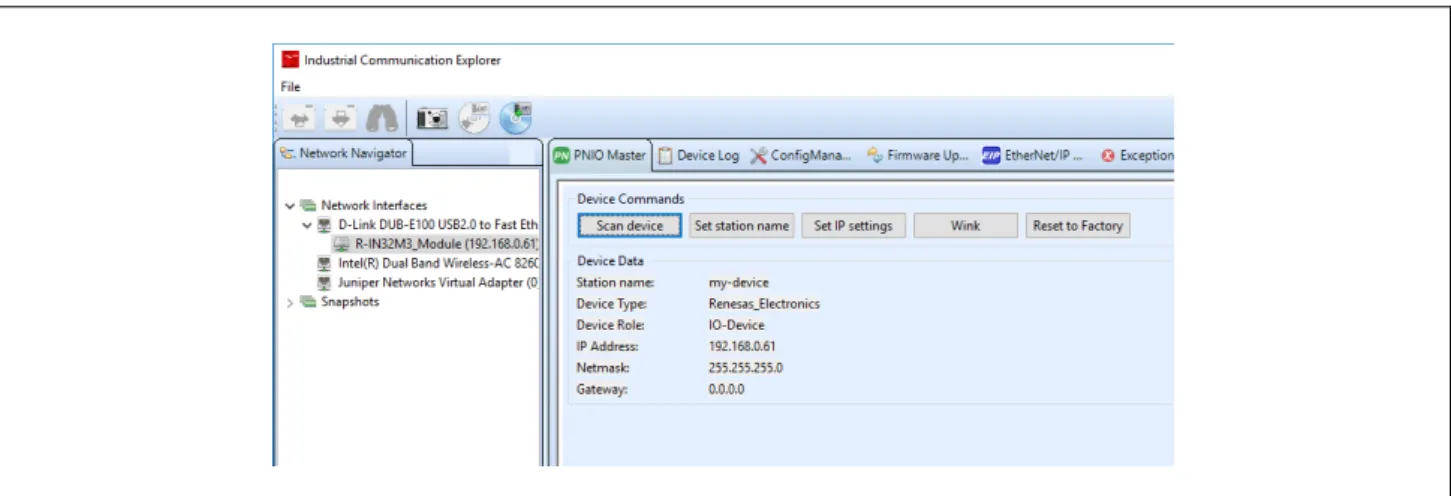Select Juniper Networks Virtual Adapter row
The height and width of the screenshot is (496, 1451).
(428, 283)
